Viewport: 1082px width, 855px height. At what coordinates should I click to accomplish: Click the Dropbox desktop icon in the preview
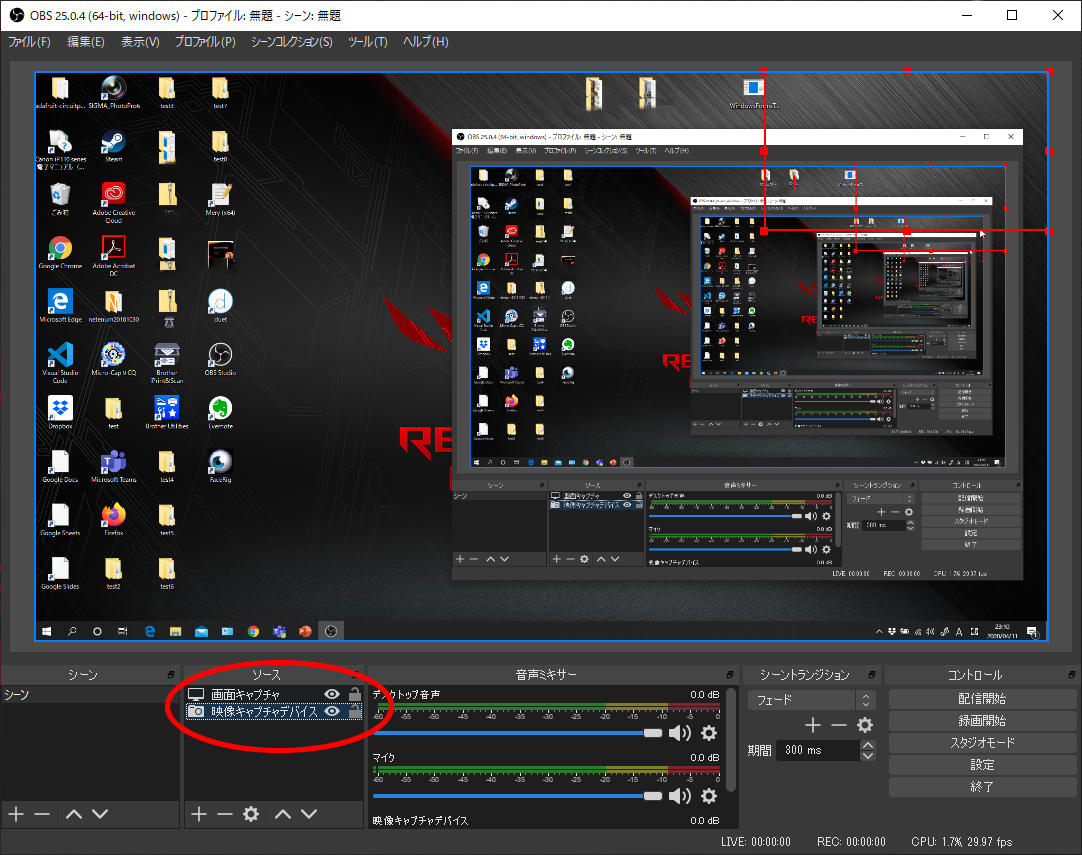tap(60, 412)
